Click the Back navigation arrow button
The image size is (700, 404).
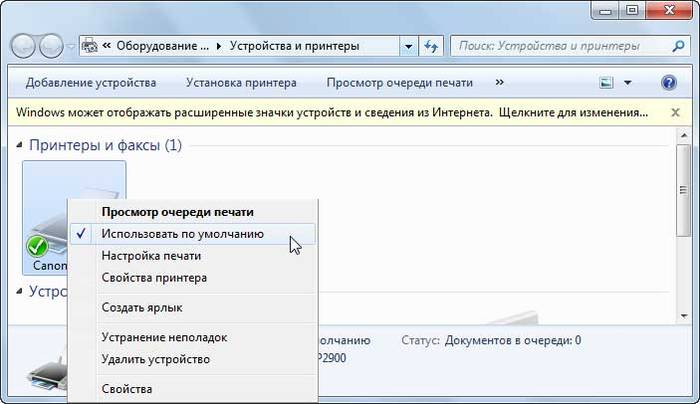pyautogui.click(x=24, y=46)
